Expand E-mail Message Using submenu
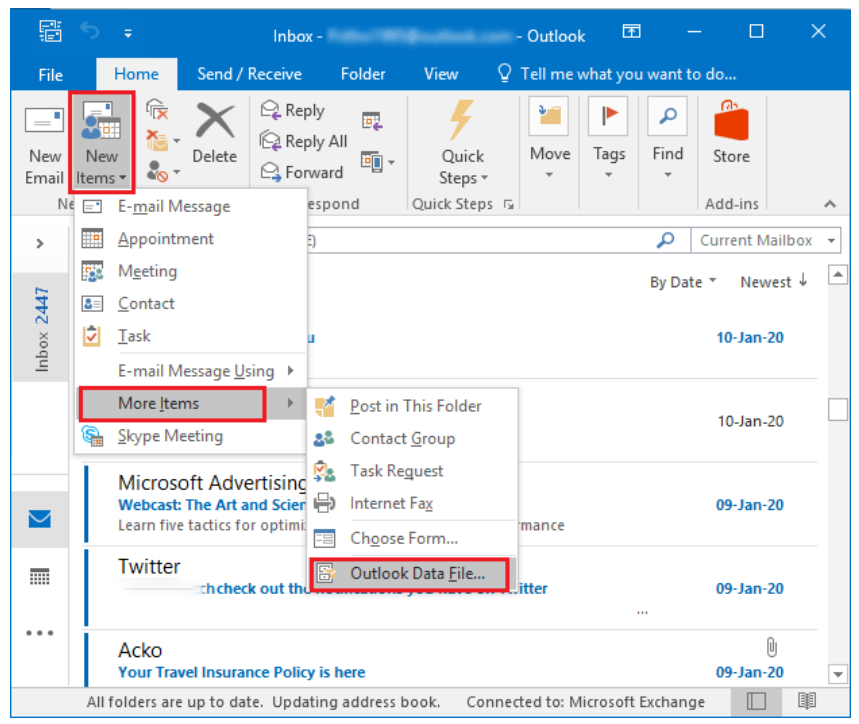859x724 pixels. click(x=191, y=371)
